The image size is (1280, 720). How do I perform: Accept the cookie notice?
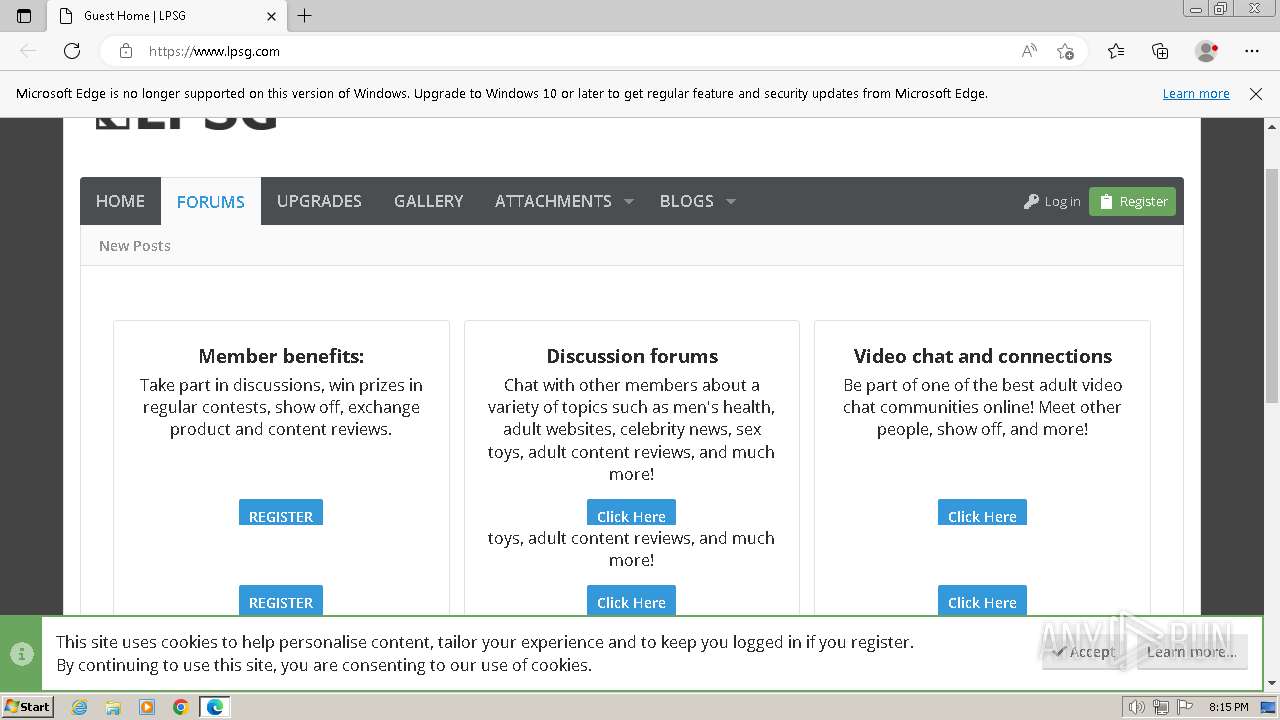coord(1083,652)
